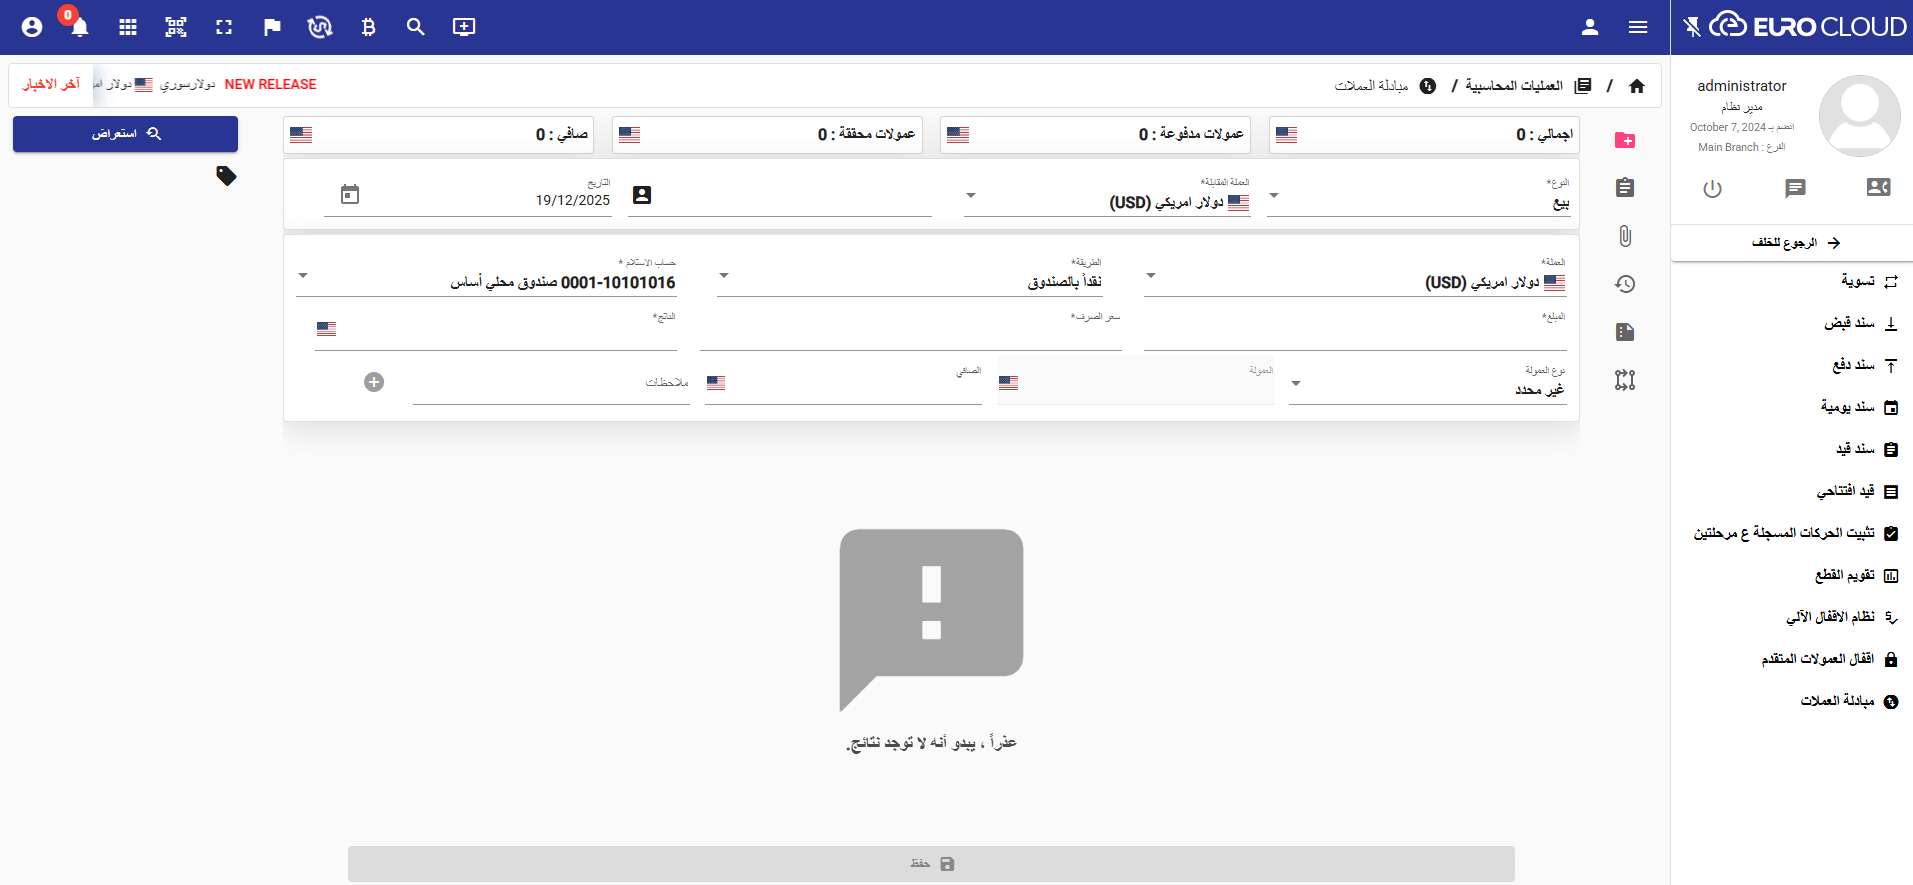Viewport: 1913px width, 885px height.
Task: Click the العمليات المحاسبية breadcrumb link
Action: [1514, 86]
